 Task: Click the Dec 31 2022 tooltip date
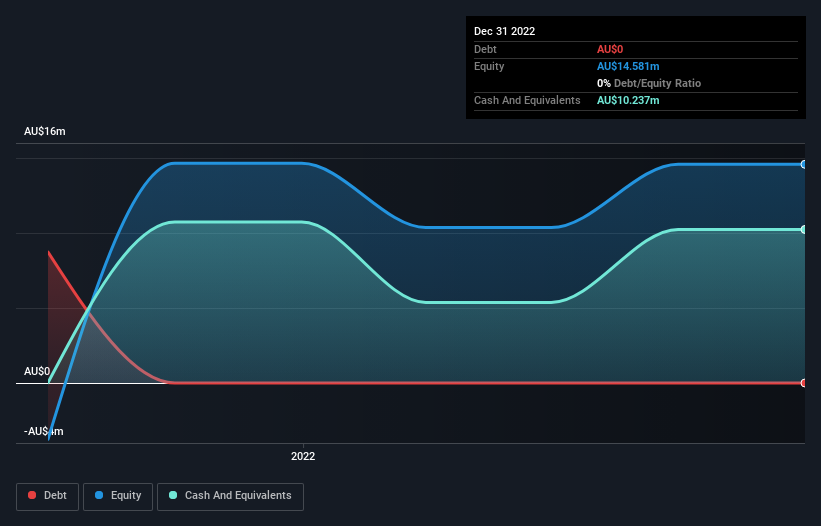504,31
